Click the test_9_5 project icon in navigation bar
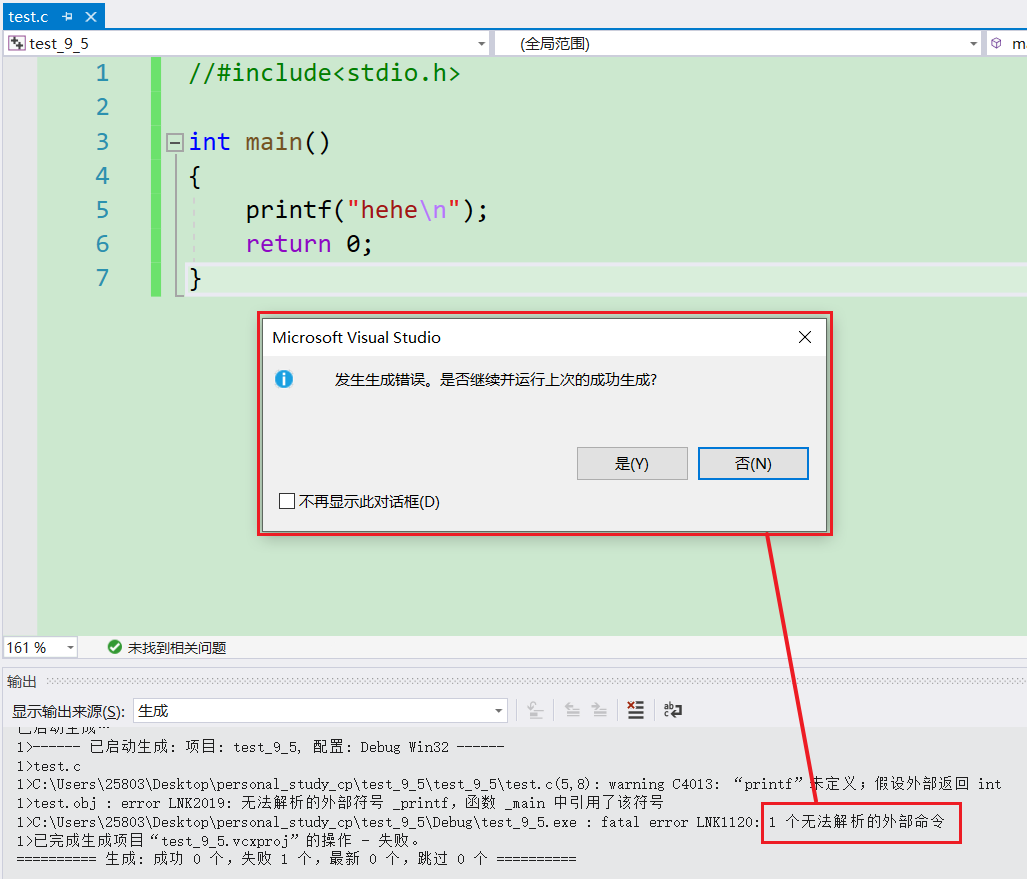 [16, 44]
